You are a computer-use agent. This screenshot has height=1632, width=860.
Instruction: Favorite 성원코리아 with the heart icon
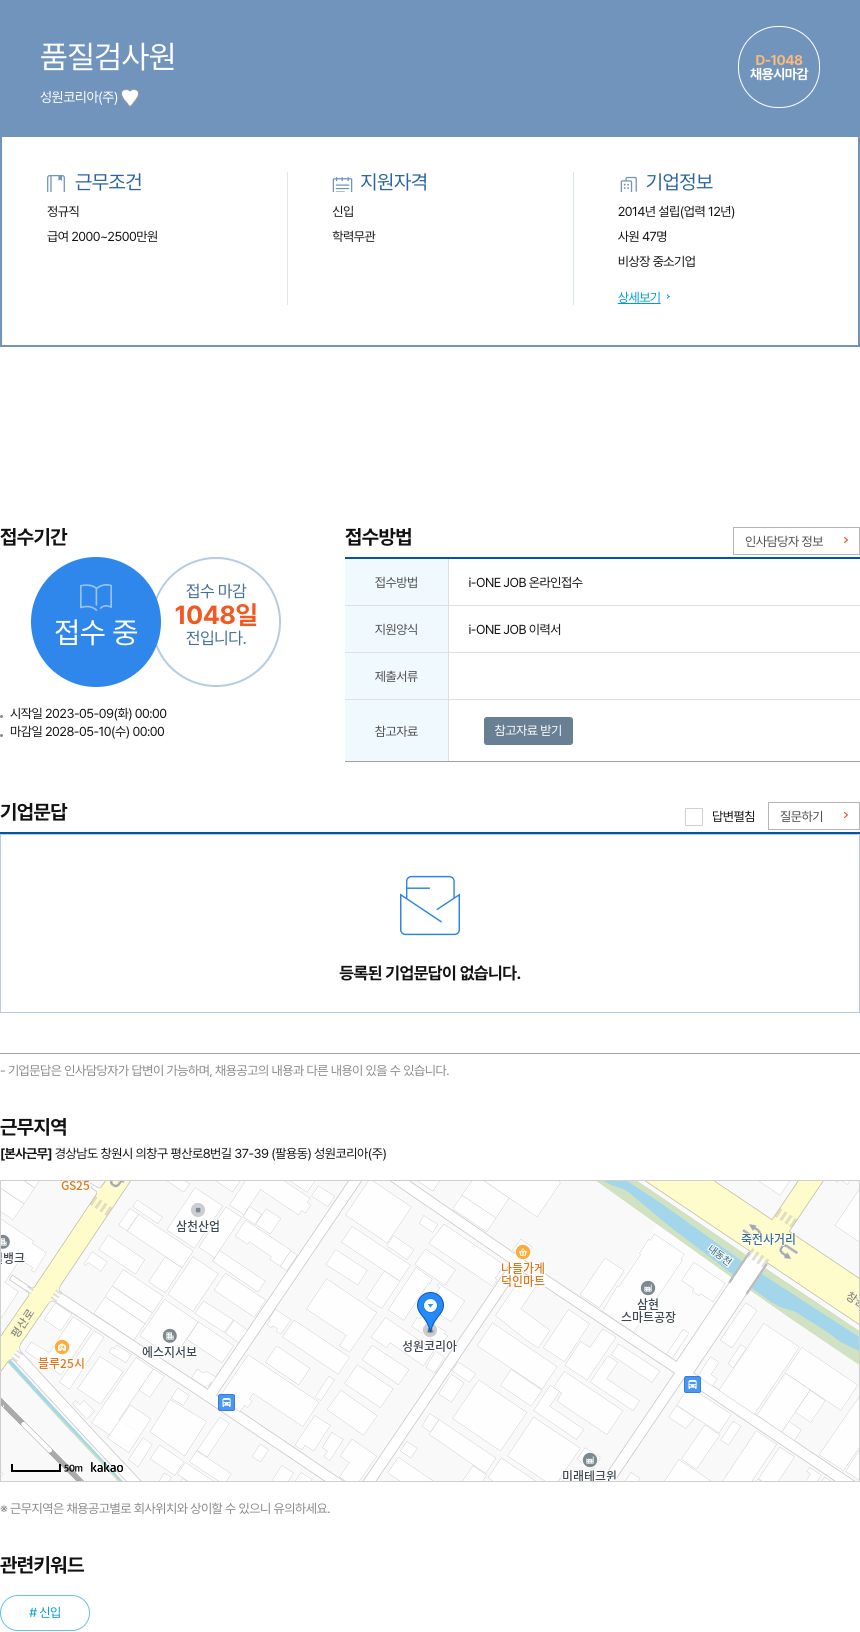pos(130,97)
